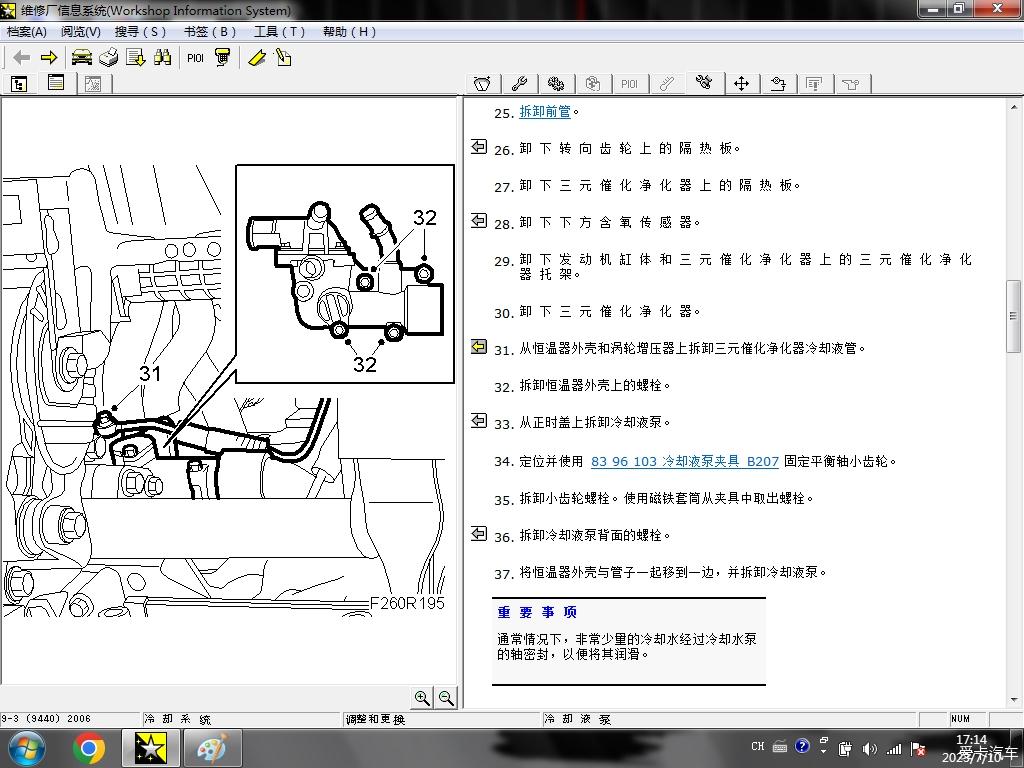Click the PIOI toolbar button
The width and height of the screenshot is (1024, 768).
pos(195,58)
